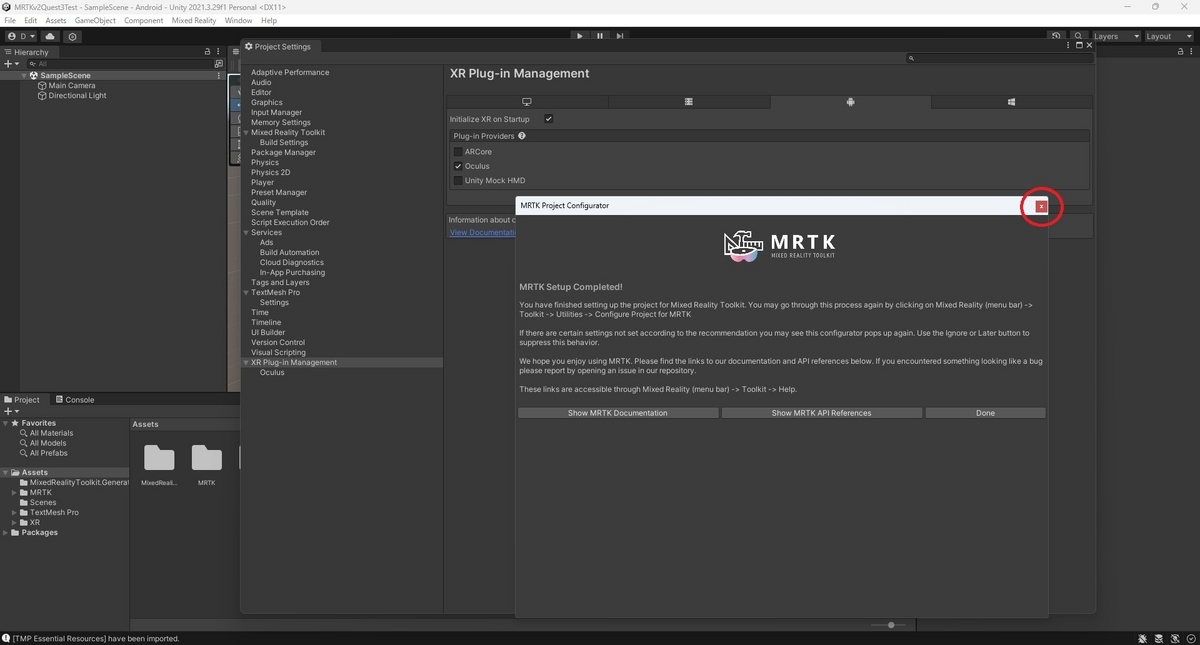The image size is (1200, 645).
Task: Enable the ARCore plug-in provider checkbox
Action: 458,151
